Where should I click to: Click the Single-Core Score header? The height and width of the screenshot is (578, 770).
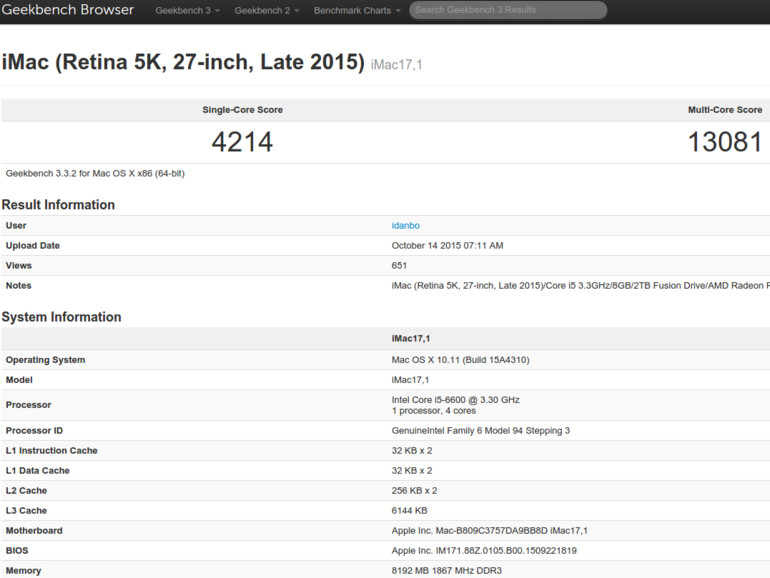point(243,110)
